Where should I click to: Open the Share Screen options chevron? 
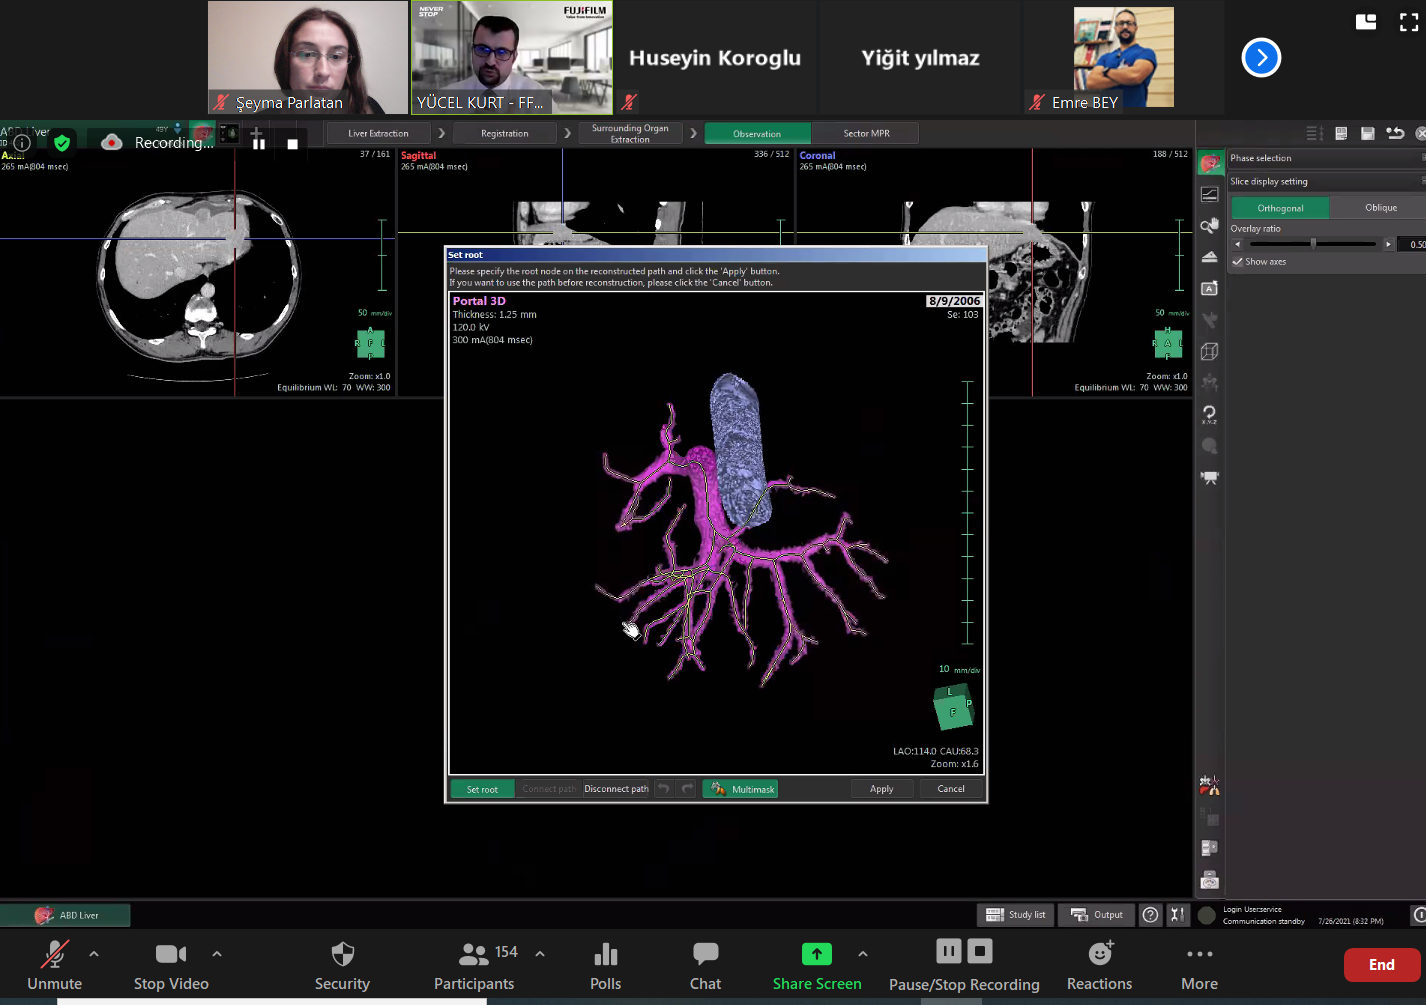point(863,954)
